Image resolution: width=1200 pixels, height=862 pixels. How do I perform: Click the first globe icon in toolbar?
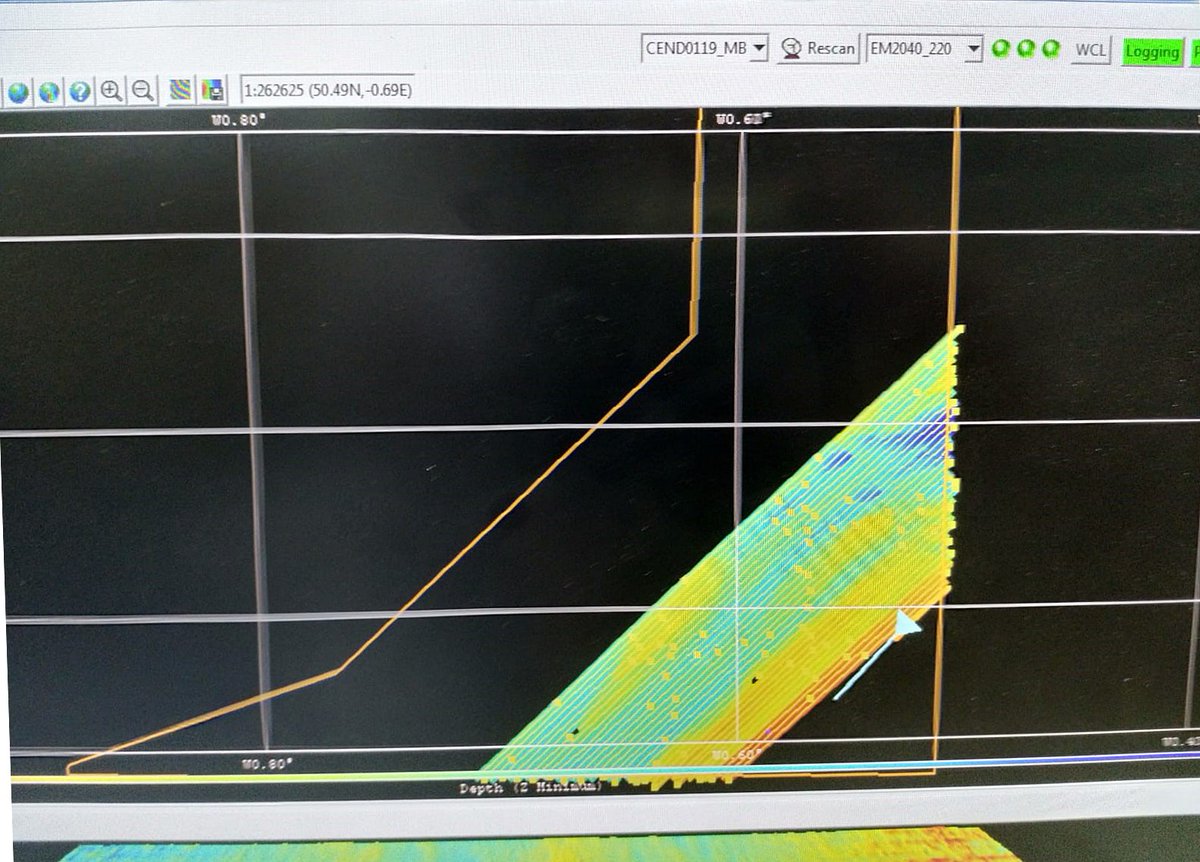pyautogui.click(x=18, y=92)
